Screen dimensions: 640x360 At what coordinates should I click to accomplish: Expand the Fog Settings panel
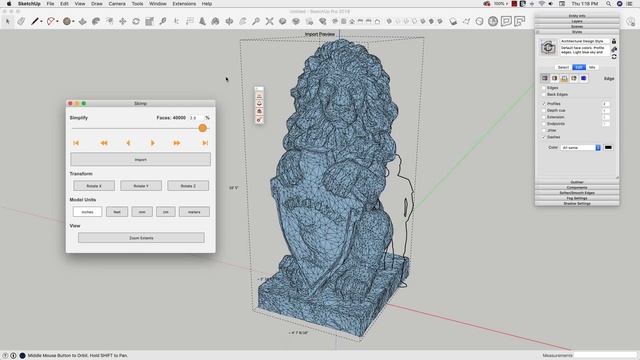[x=577, y=198]
